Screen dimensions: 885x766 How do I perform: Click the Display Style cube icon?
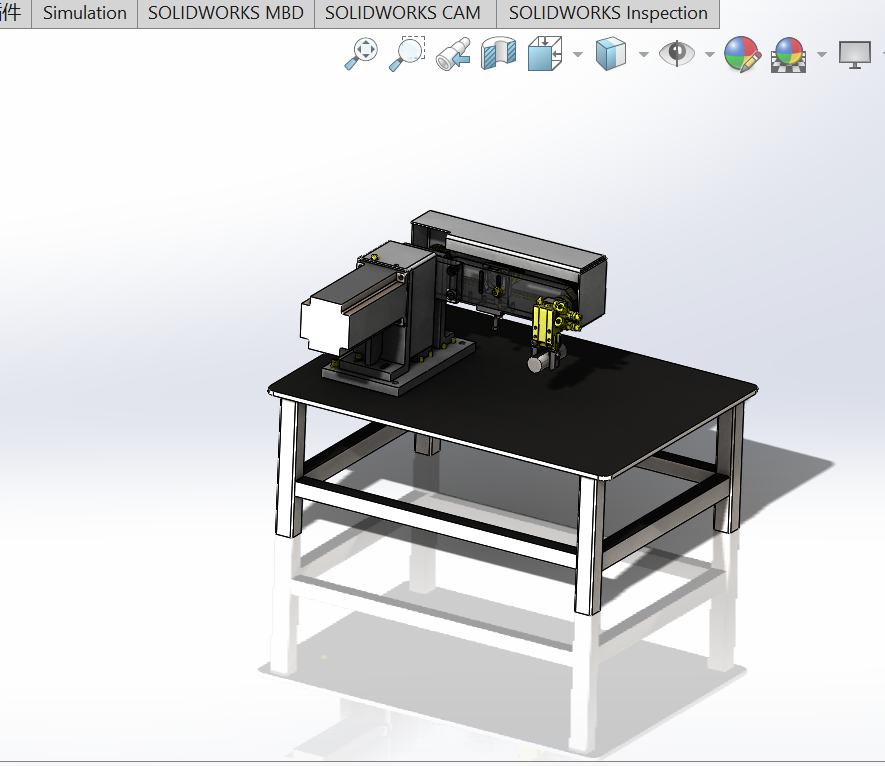pos(611,54)
